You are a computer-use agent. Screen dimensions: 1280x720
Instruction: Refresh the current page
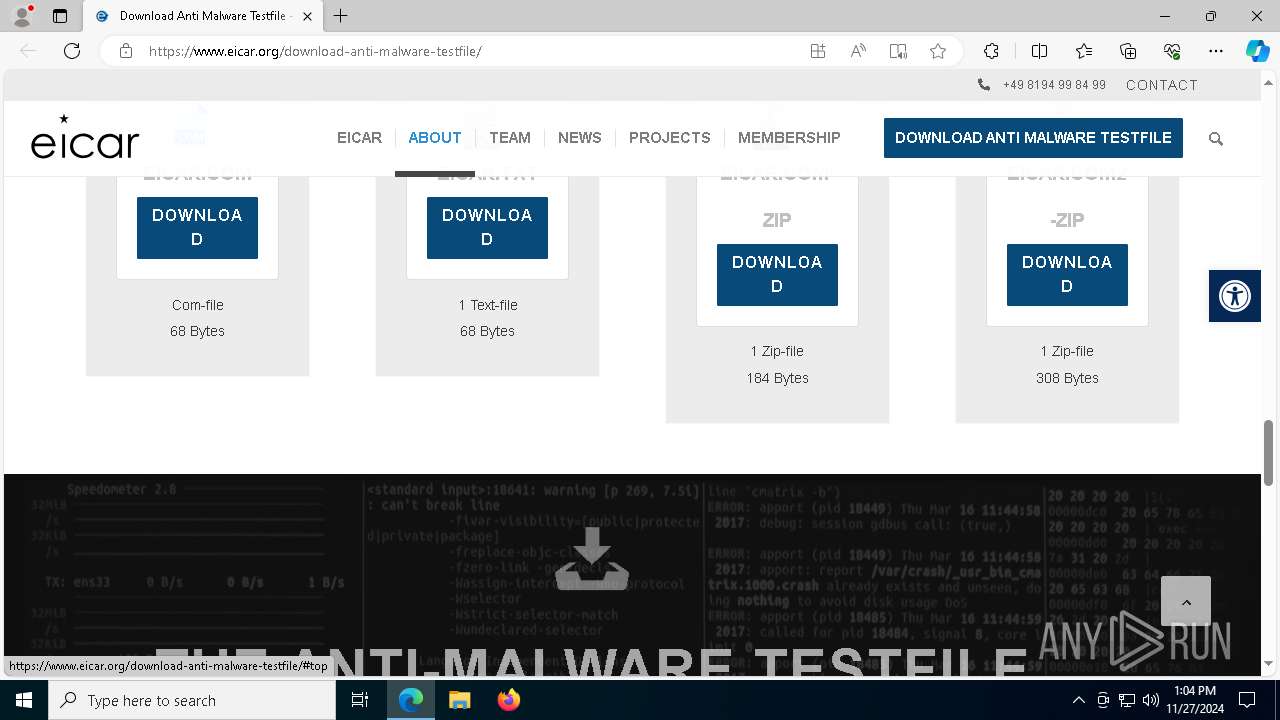point(72,51)
